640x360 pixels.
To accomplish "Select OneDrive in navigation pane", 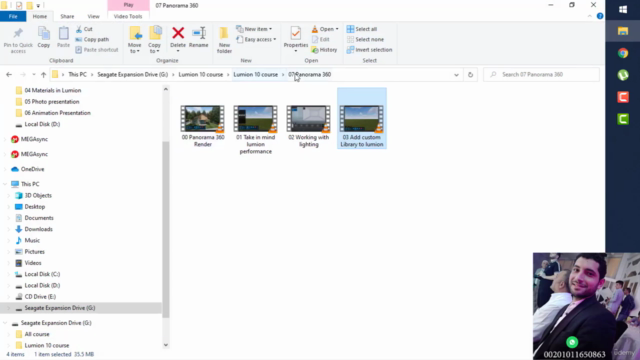I will point(33,169).
